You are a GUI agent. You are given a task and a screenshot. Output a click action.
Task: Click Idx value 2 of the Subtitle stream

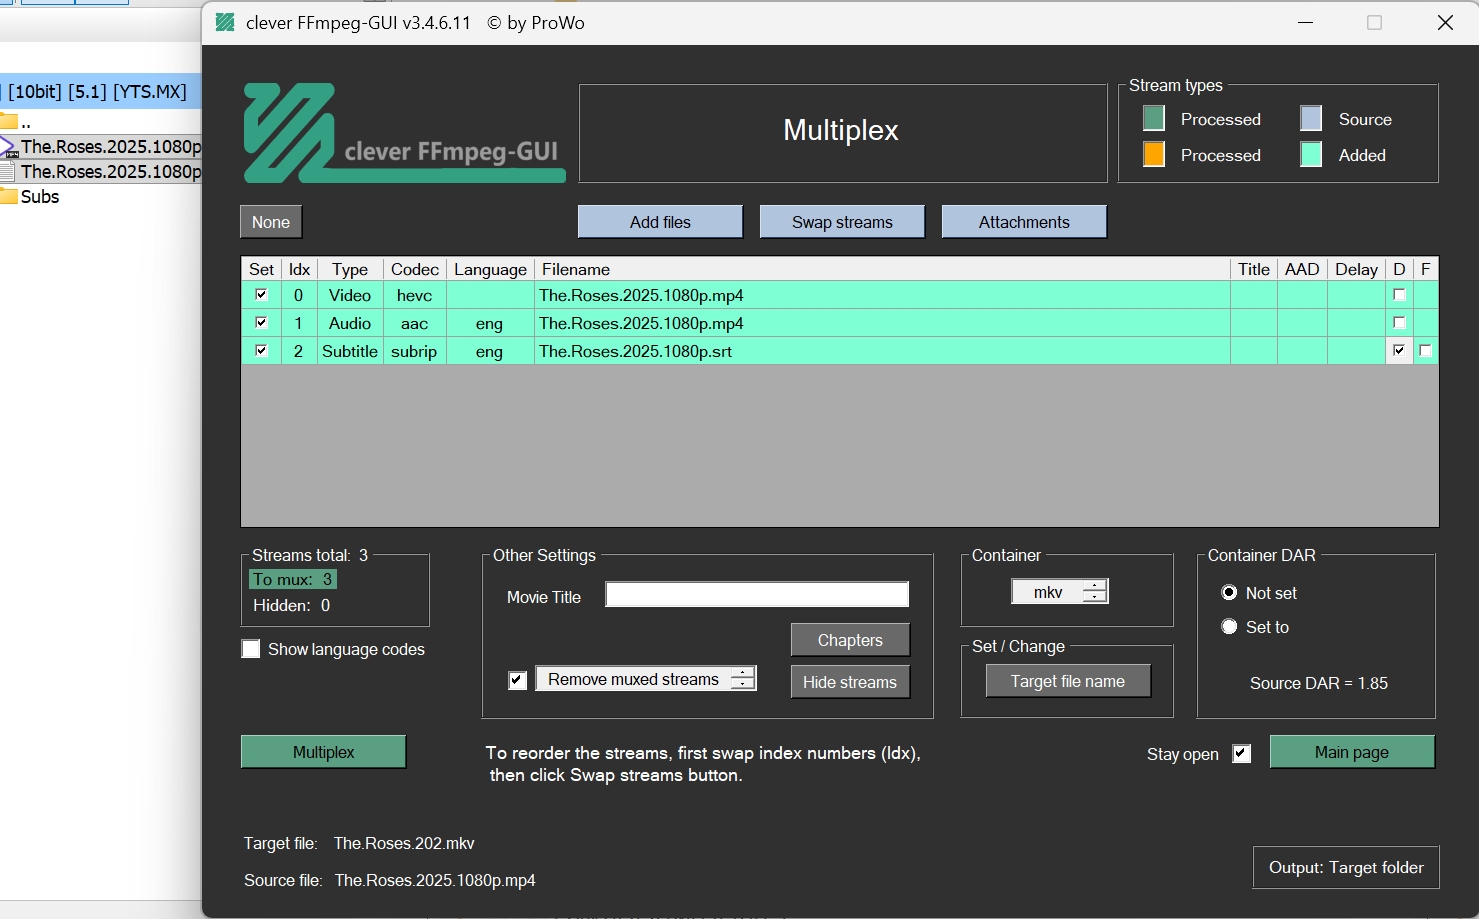(x=298, y=351)
